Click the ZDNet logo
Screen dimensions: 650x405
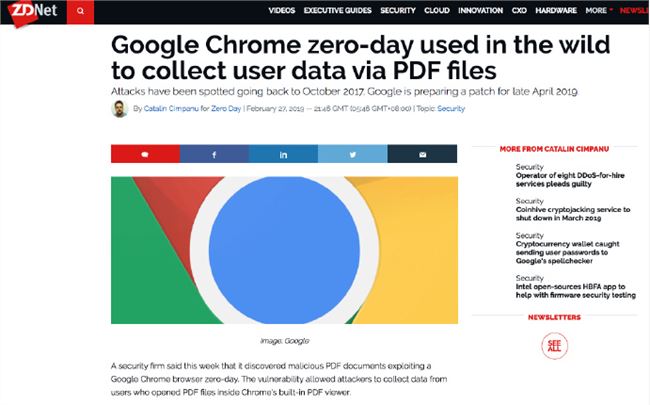[32, 12]
